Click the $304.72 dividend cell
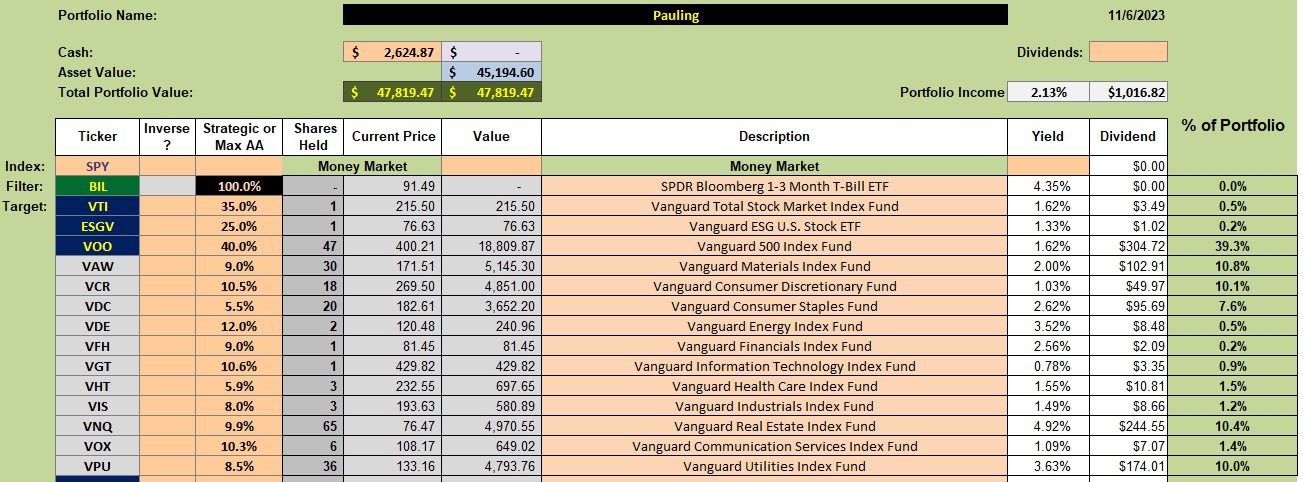The height and width of the screenshot is (482, 1303). [x=1129, y=246]
